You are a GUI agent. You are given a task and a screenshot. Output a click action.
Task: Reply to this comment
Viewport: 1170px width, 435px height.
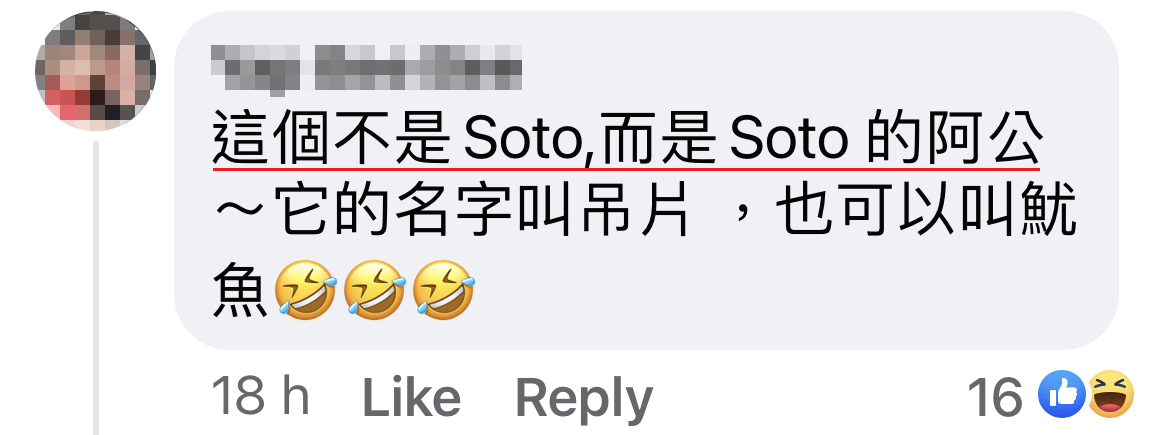(584, 399)
